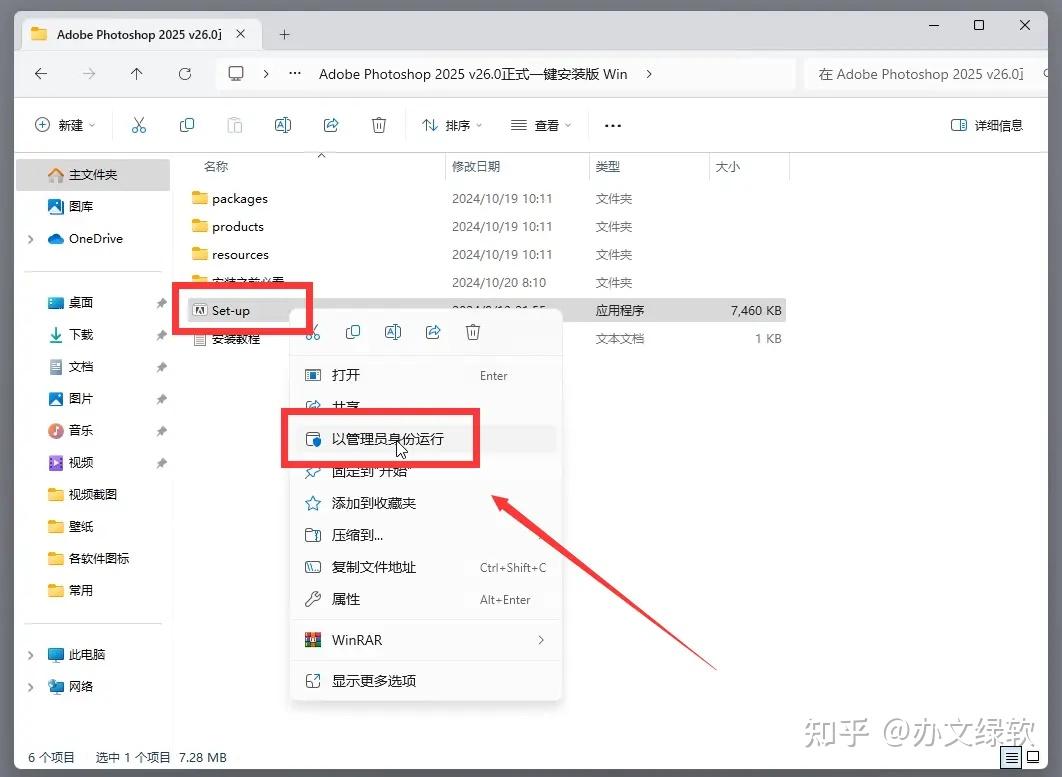
Task: Switch to details view at bottom right
Action: [1011, 758]
